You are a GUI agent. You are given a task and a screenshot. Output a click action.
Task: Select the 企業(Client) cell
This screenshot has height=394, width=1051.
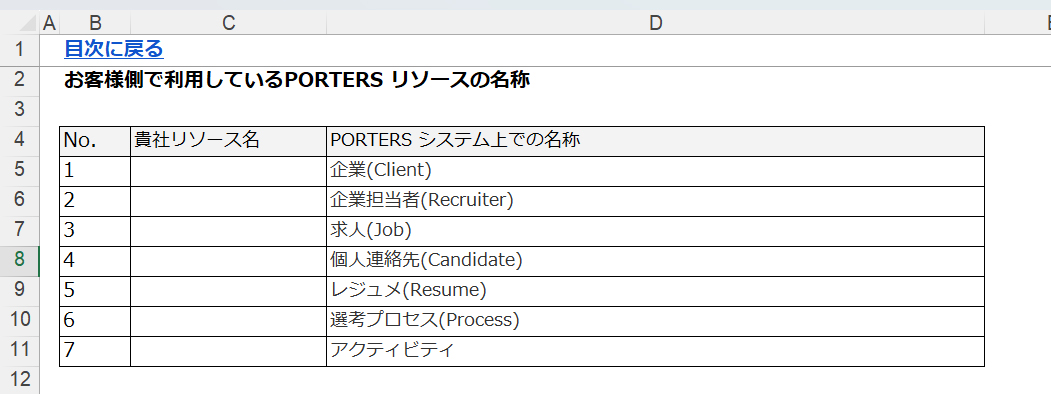tap(656, 172)
